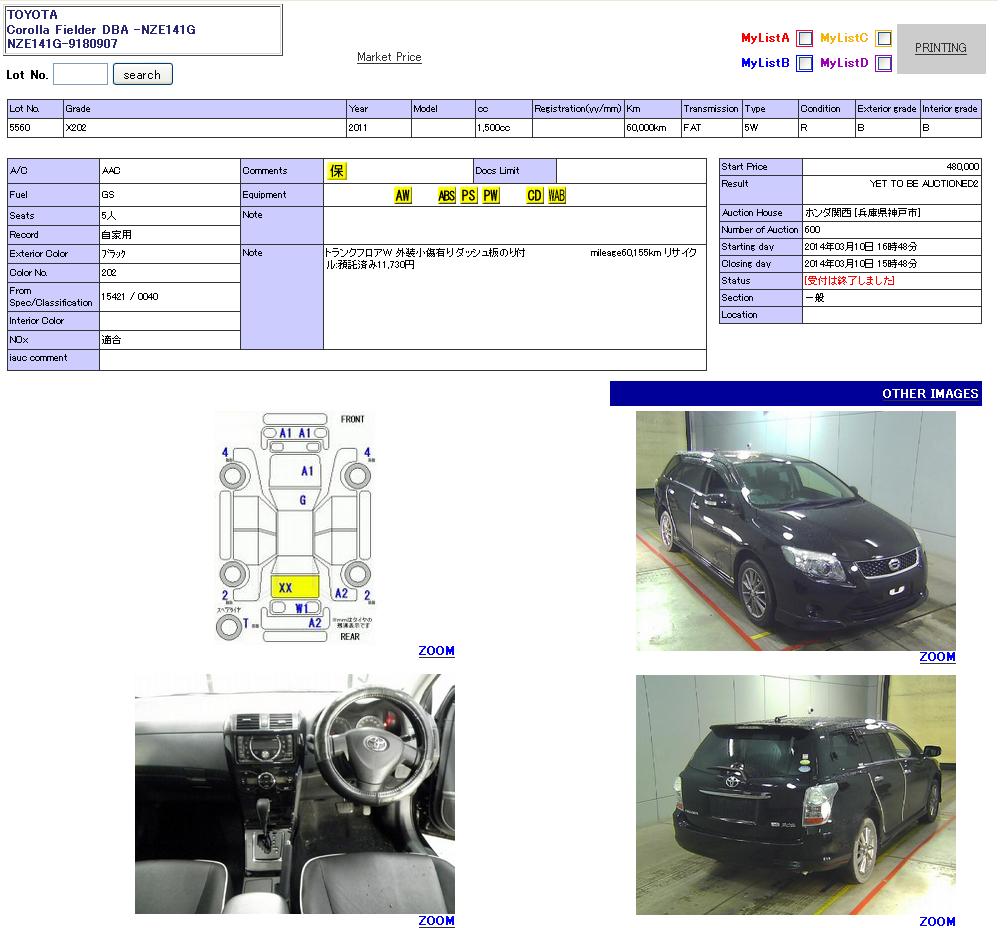Open ZOOM link under the inspection diagram
Screen dimensions: 1005x928
tap(436, 651)
